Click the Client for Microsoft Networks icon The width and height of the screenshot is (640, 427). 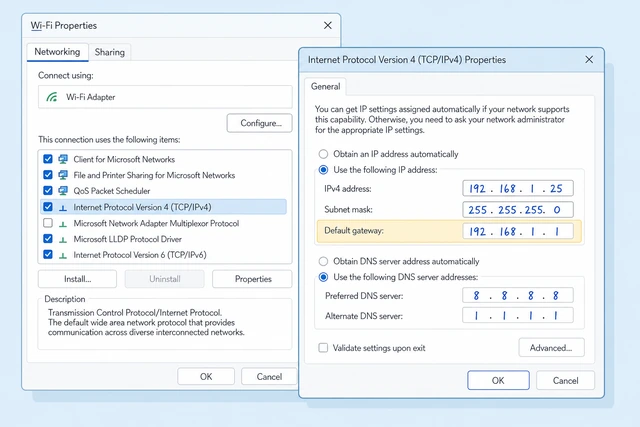63,159
